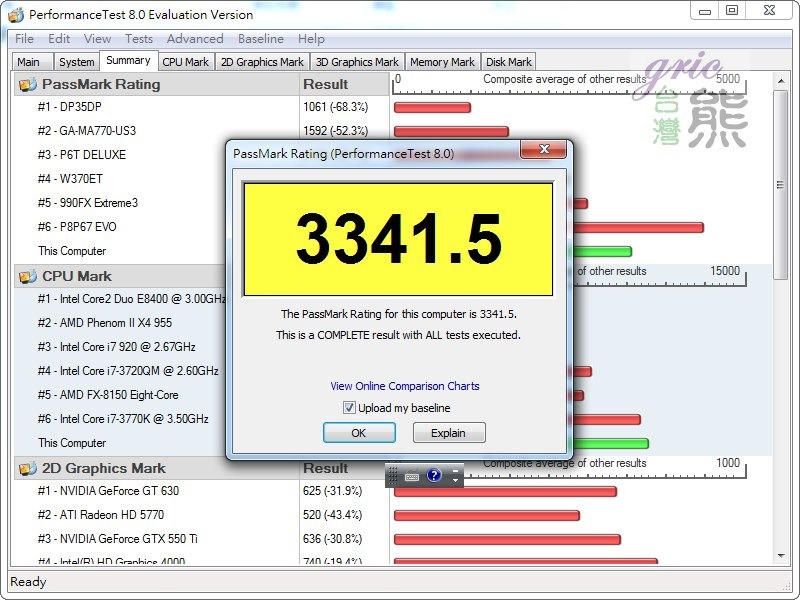
Task: Switch to the Disk Mark tab
Action: [x=509, y=62]
